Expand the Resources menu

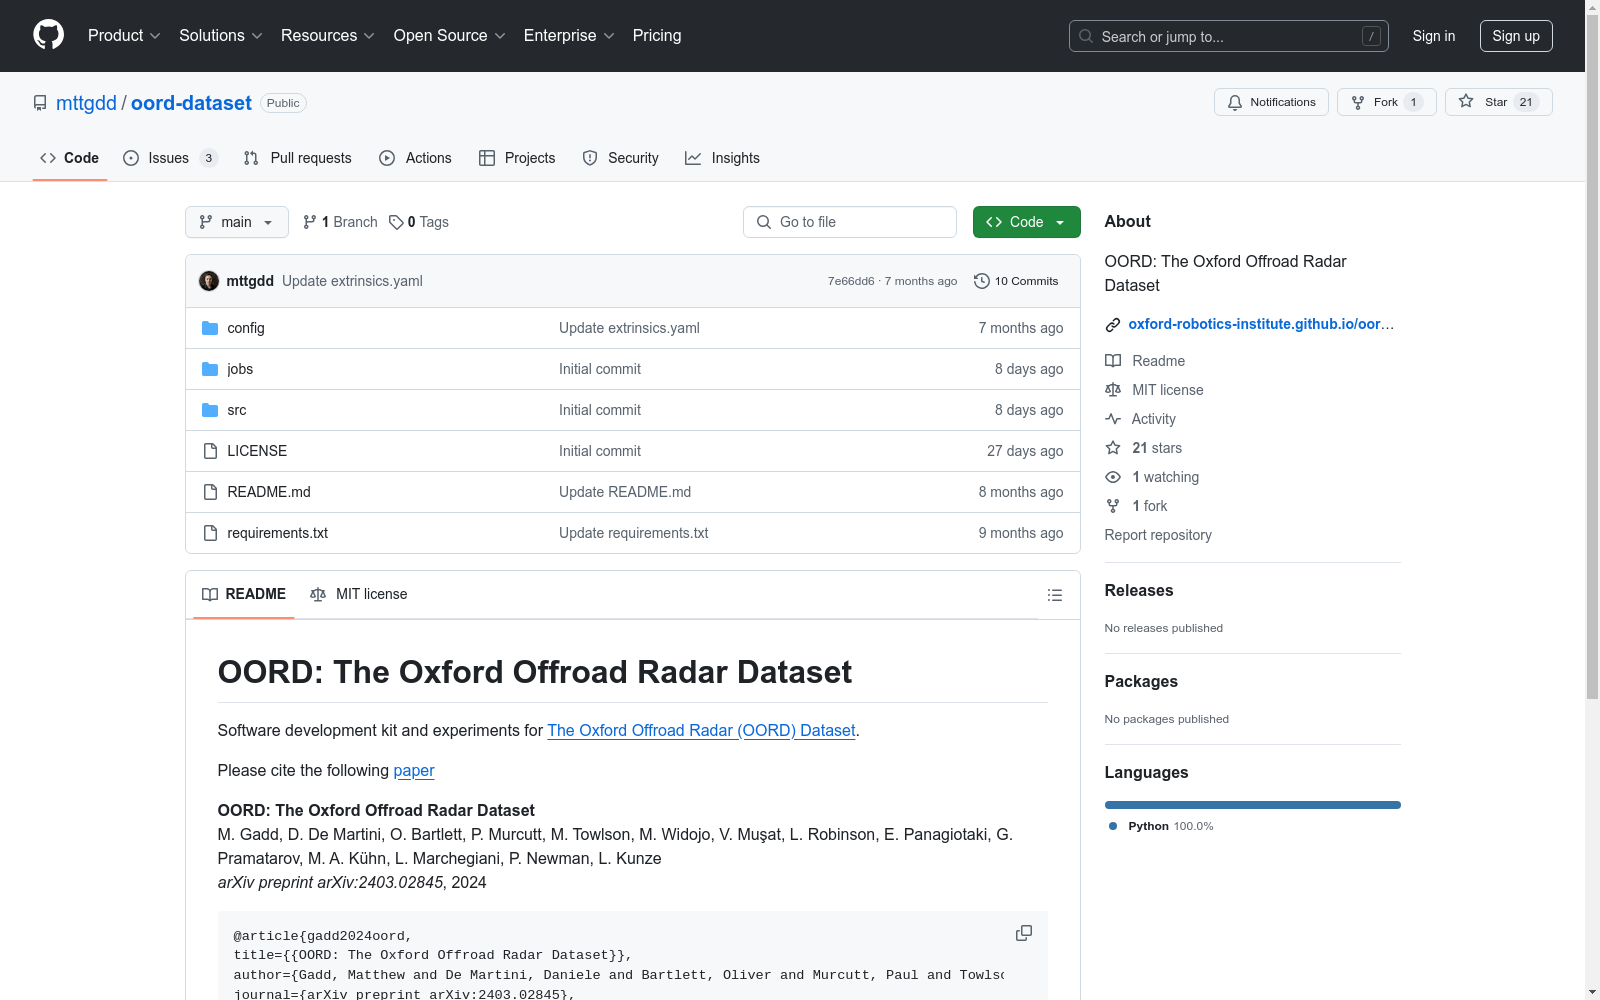click(x=328, y=36)
